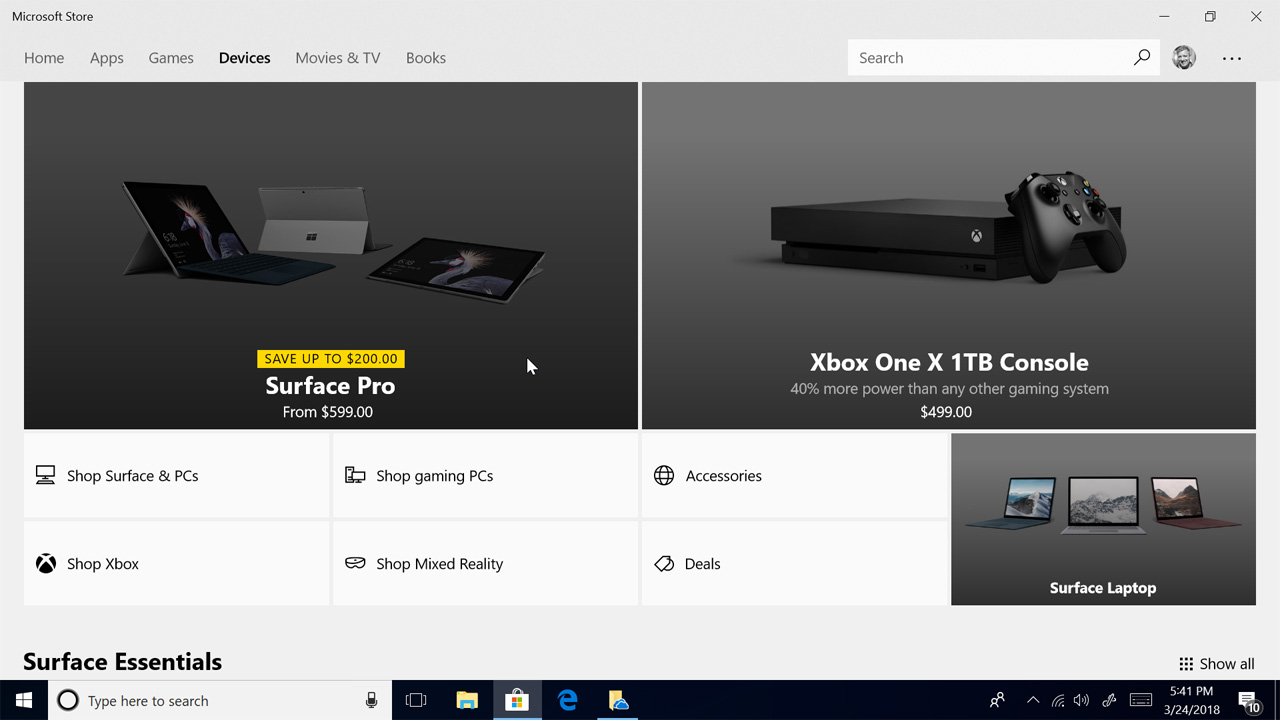The image size is (1280, 720).
Task: Open the See more ellipsis menu
Action: coord(1232,58)
